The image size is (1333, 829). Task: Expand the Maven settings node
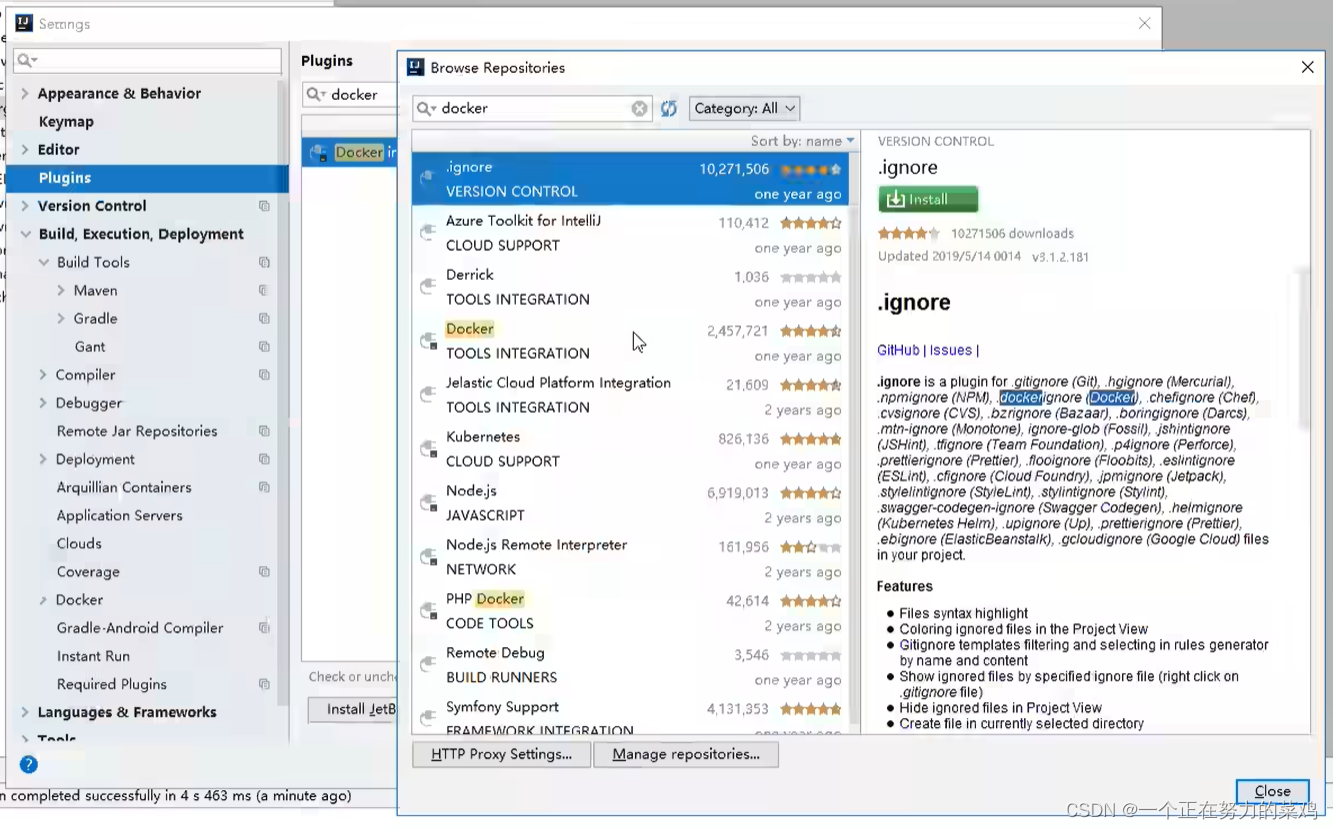[x=61, y=290]
